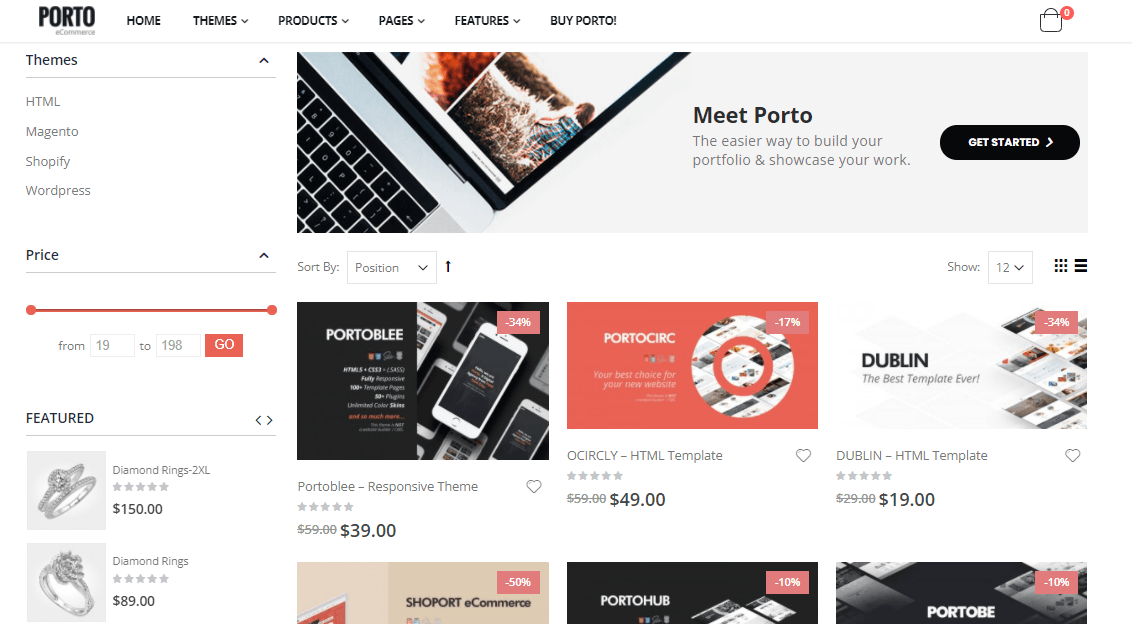
Task: Click the Get Started button
Action: tap(1009, 142)
